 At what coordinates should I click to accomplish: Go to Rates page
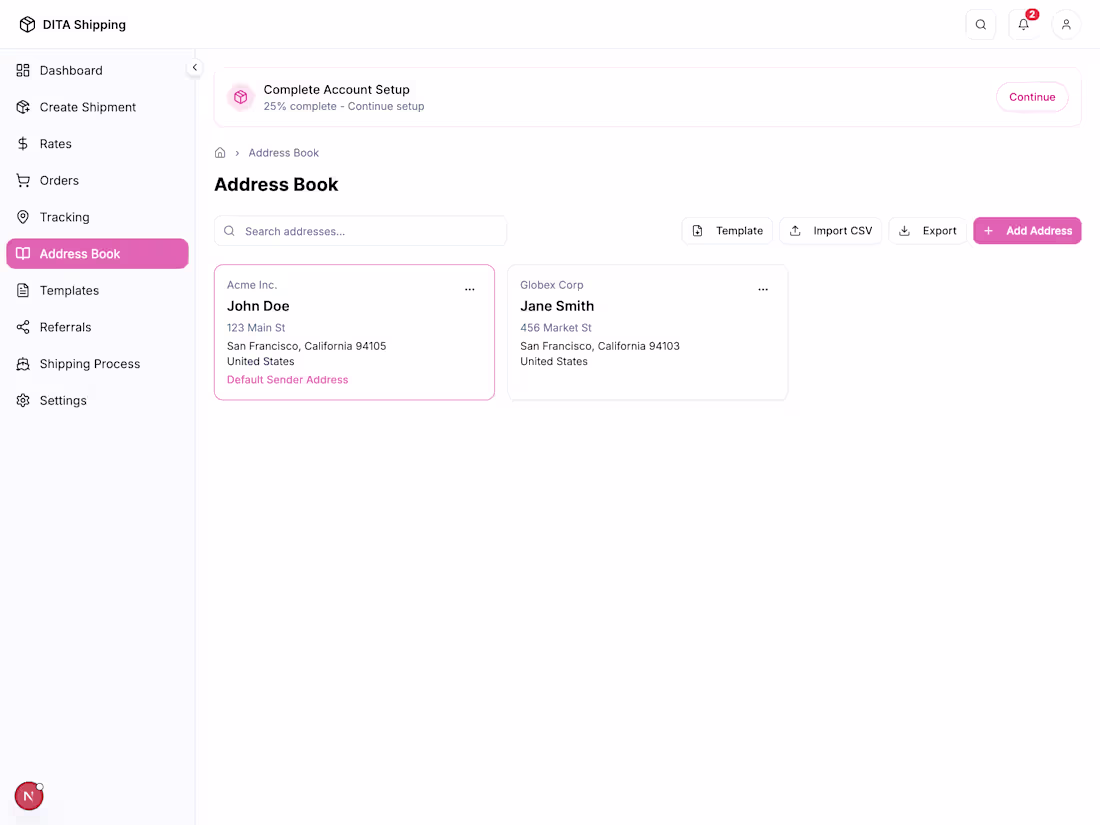click(98, 144)
